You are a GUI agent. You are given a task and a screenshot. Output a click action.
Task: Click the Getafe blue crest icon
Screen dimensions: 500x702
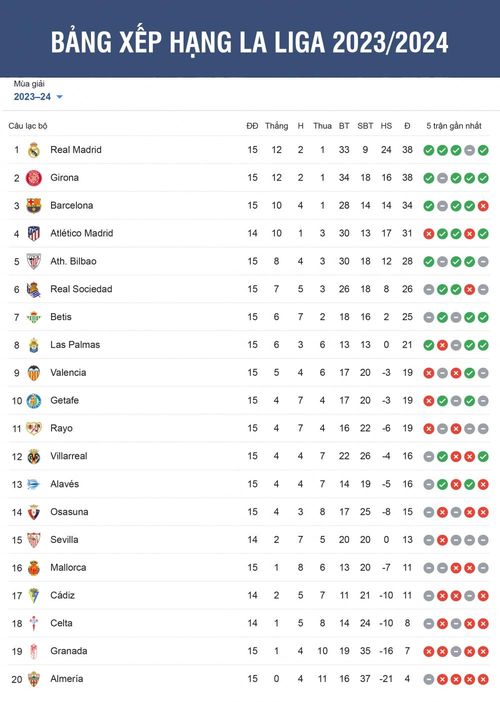pos(34,401)
